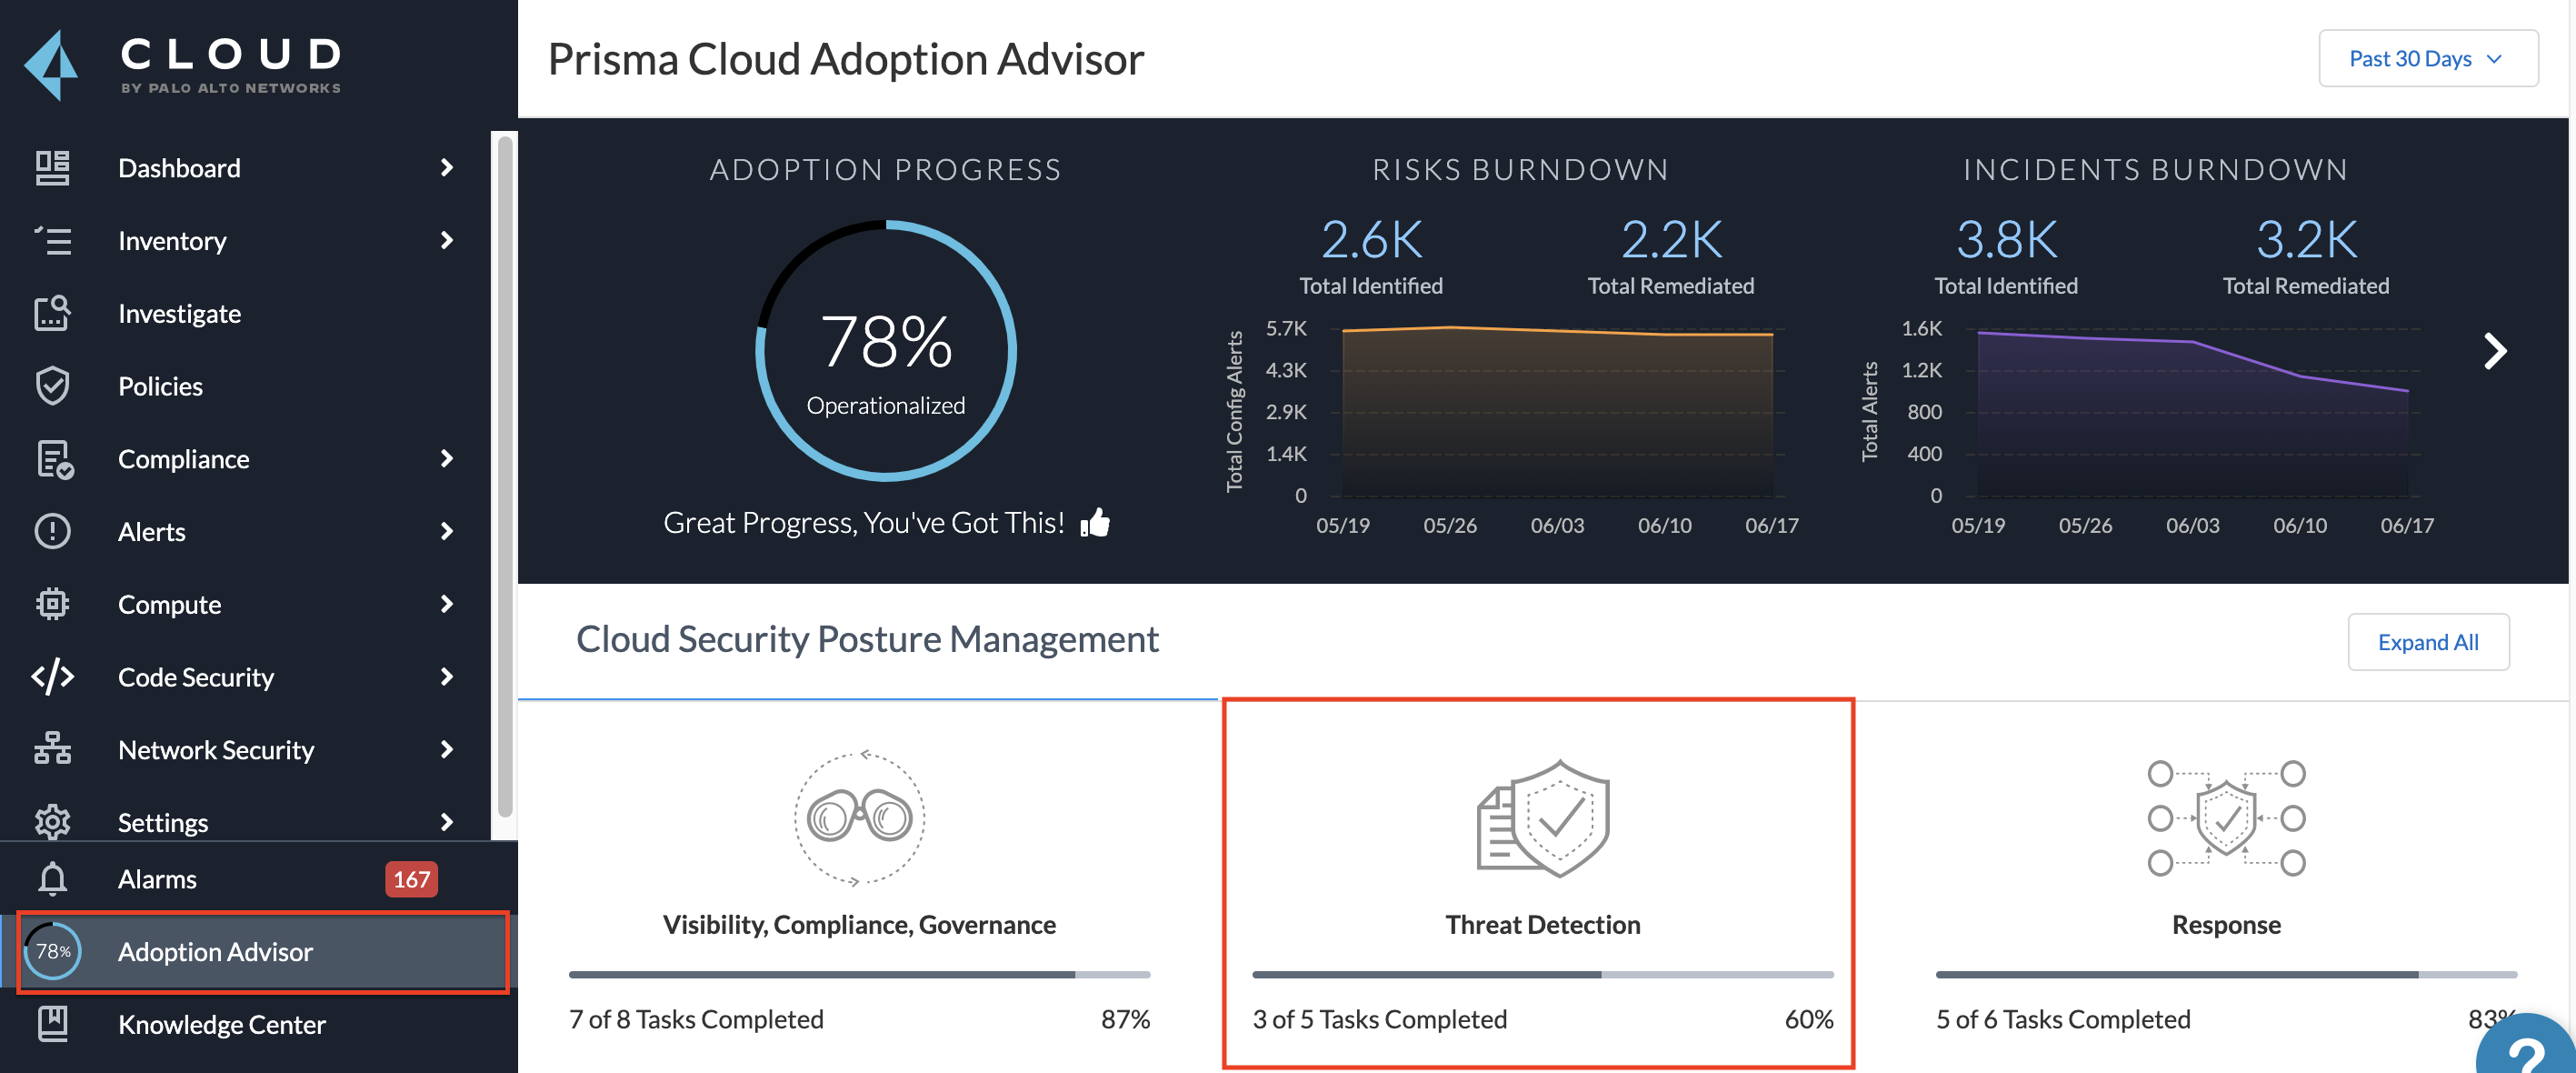The image size is (2576, 1073).
Task: Click the next arrow beside Incidents Burndown
Action: click(2494, 351)
